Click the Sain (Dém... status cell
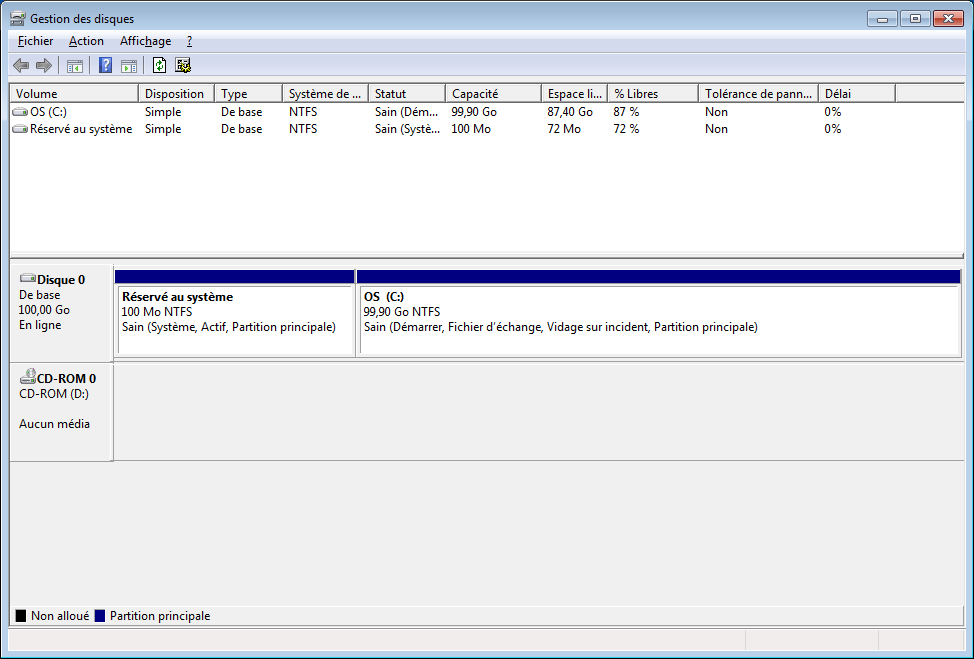The image size is (974, 659). (x=406, y=112)
